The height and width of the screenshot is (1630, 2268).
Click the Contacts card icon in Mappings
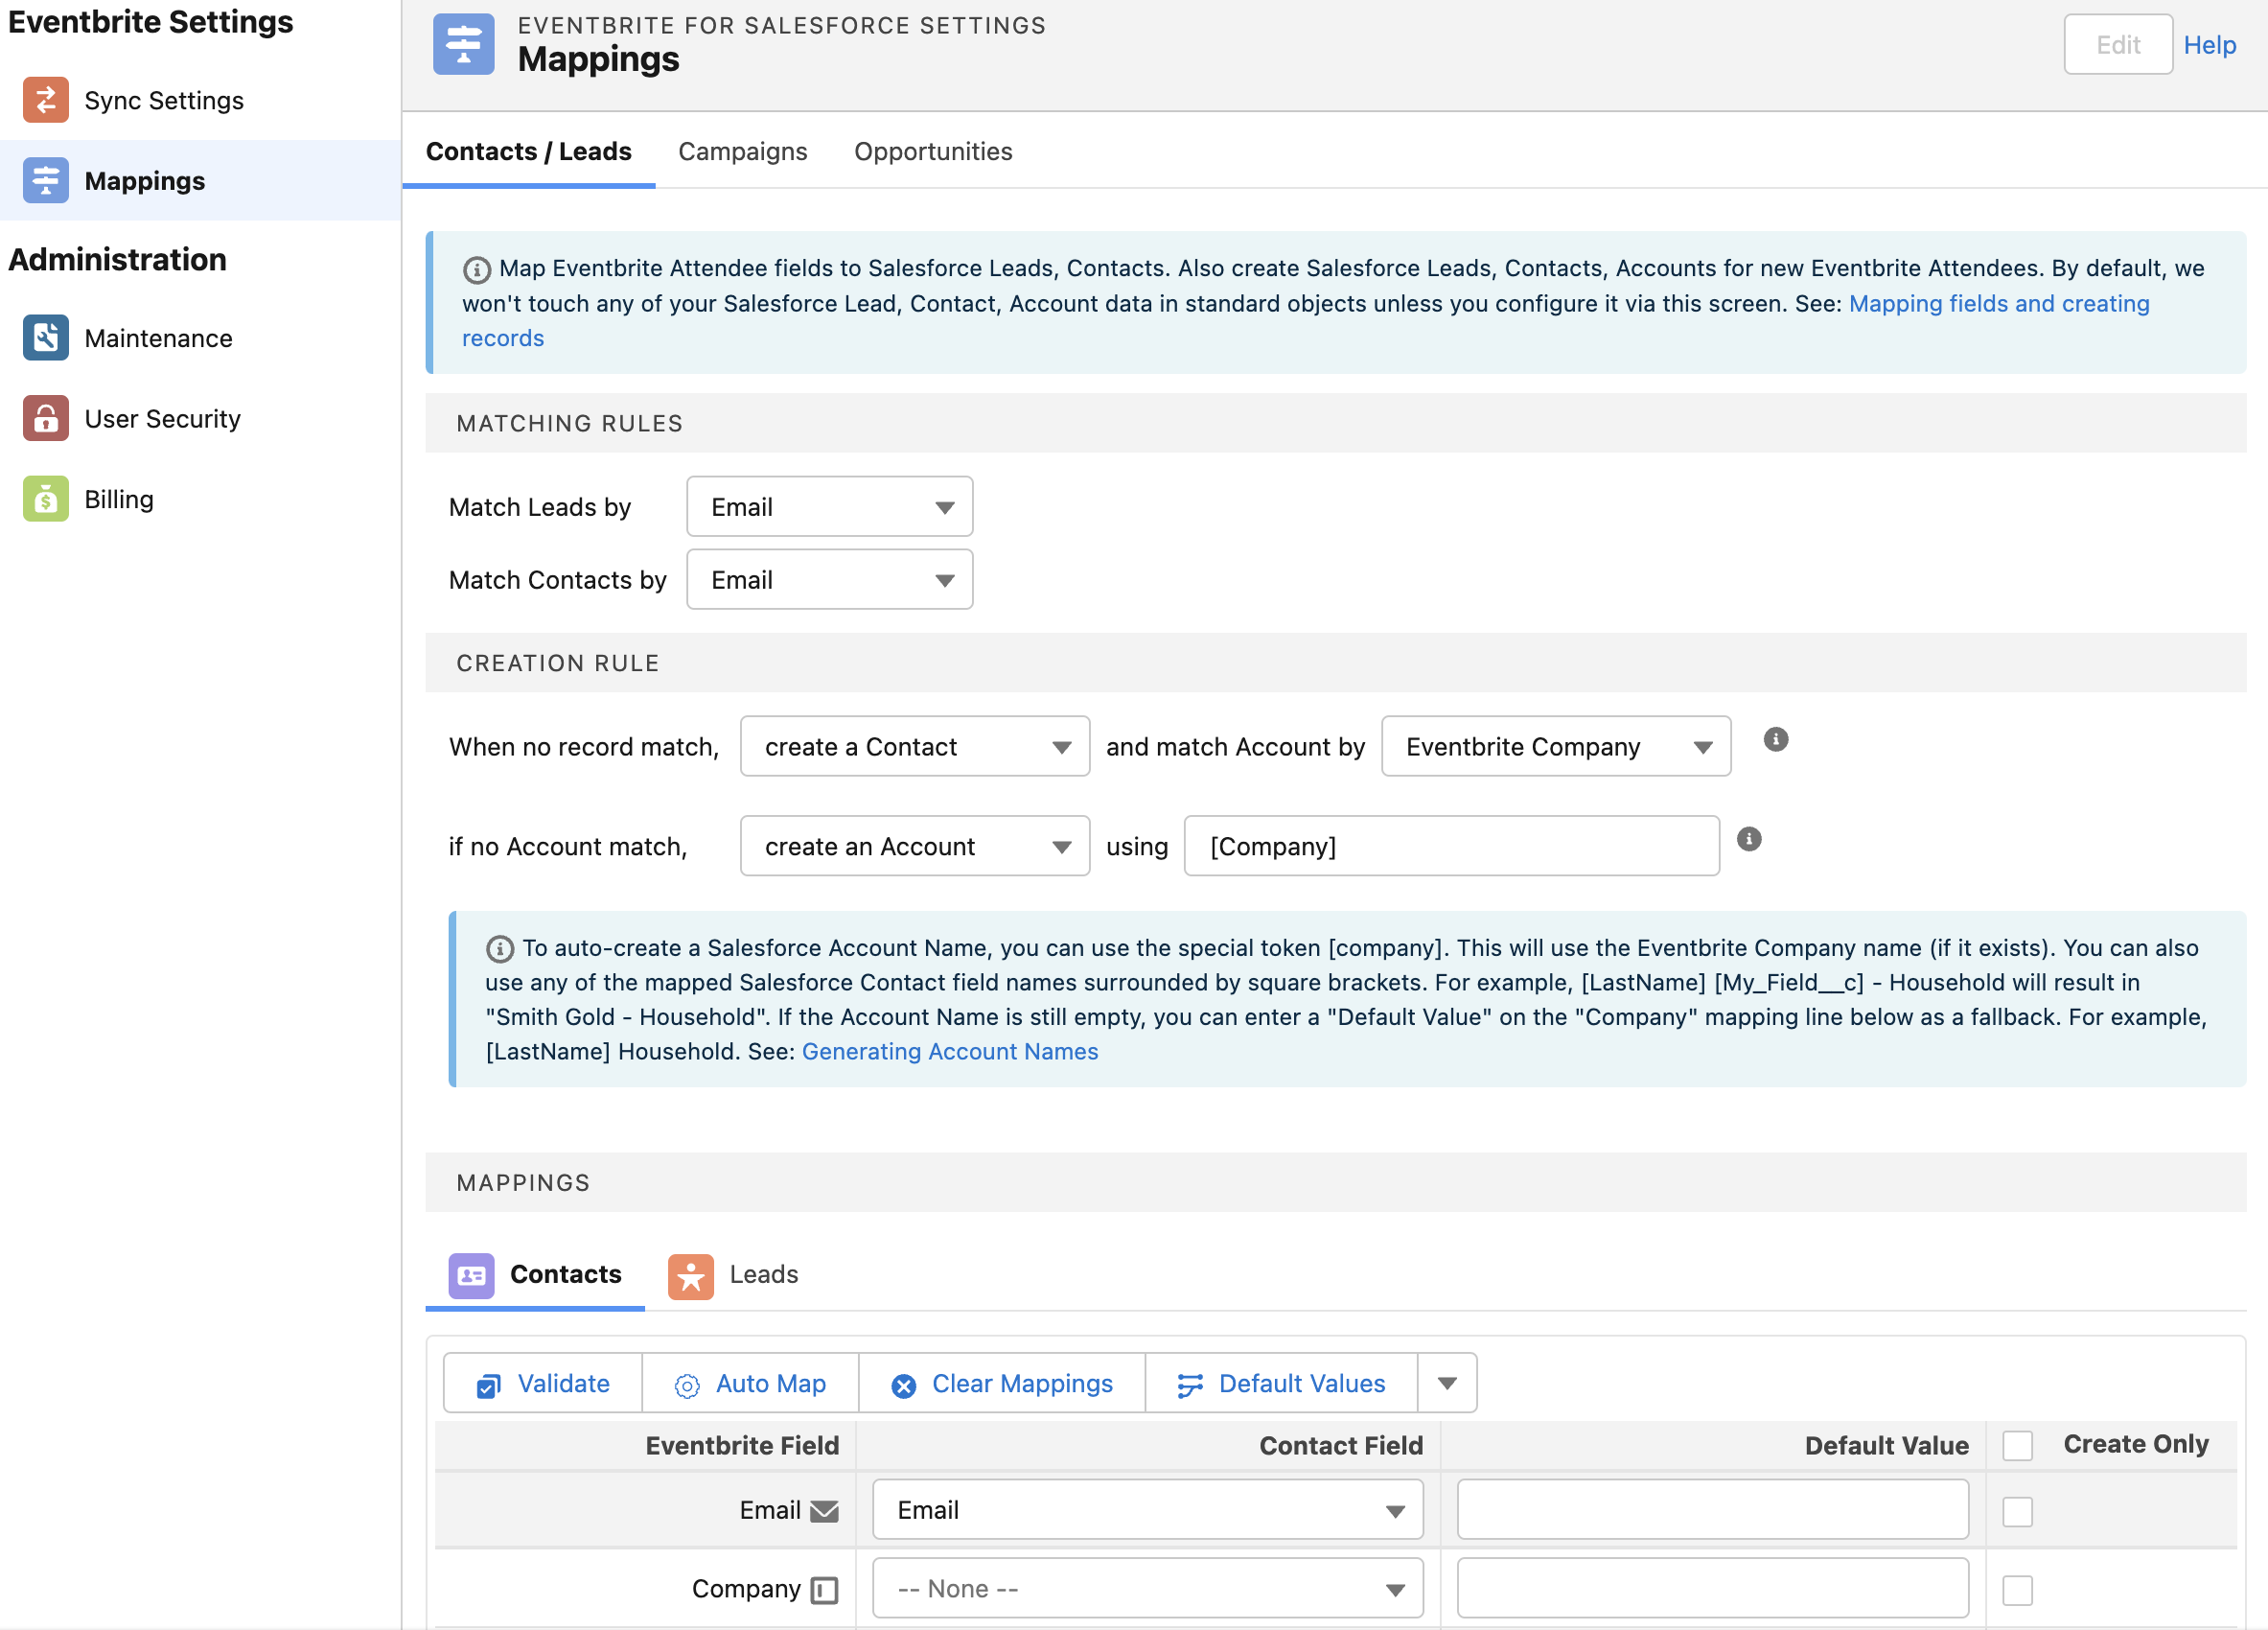coord(471,1275)
